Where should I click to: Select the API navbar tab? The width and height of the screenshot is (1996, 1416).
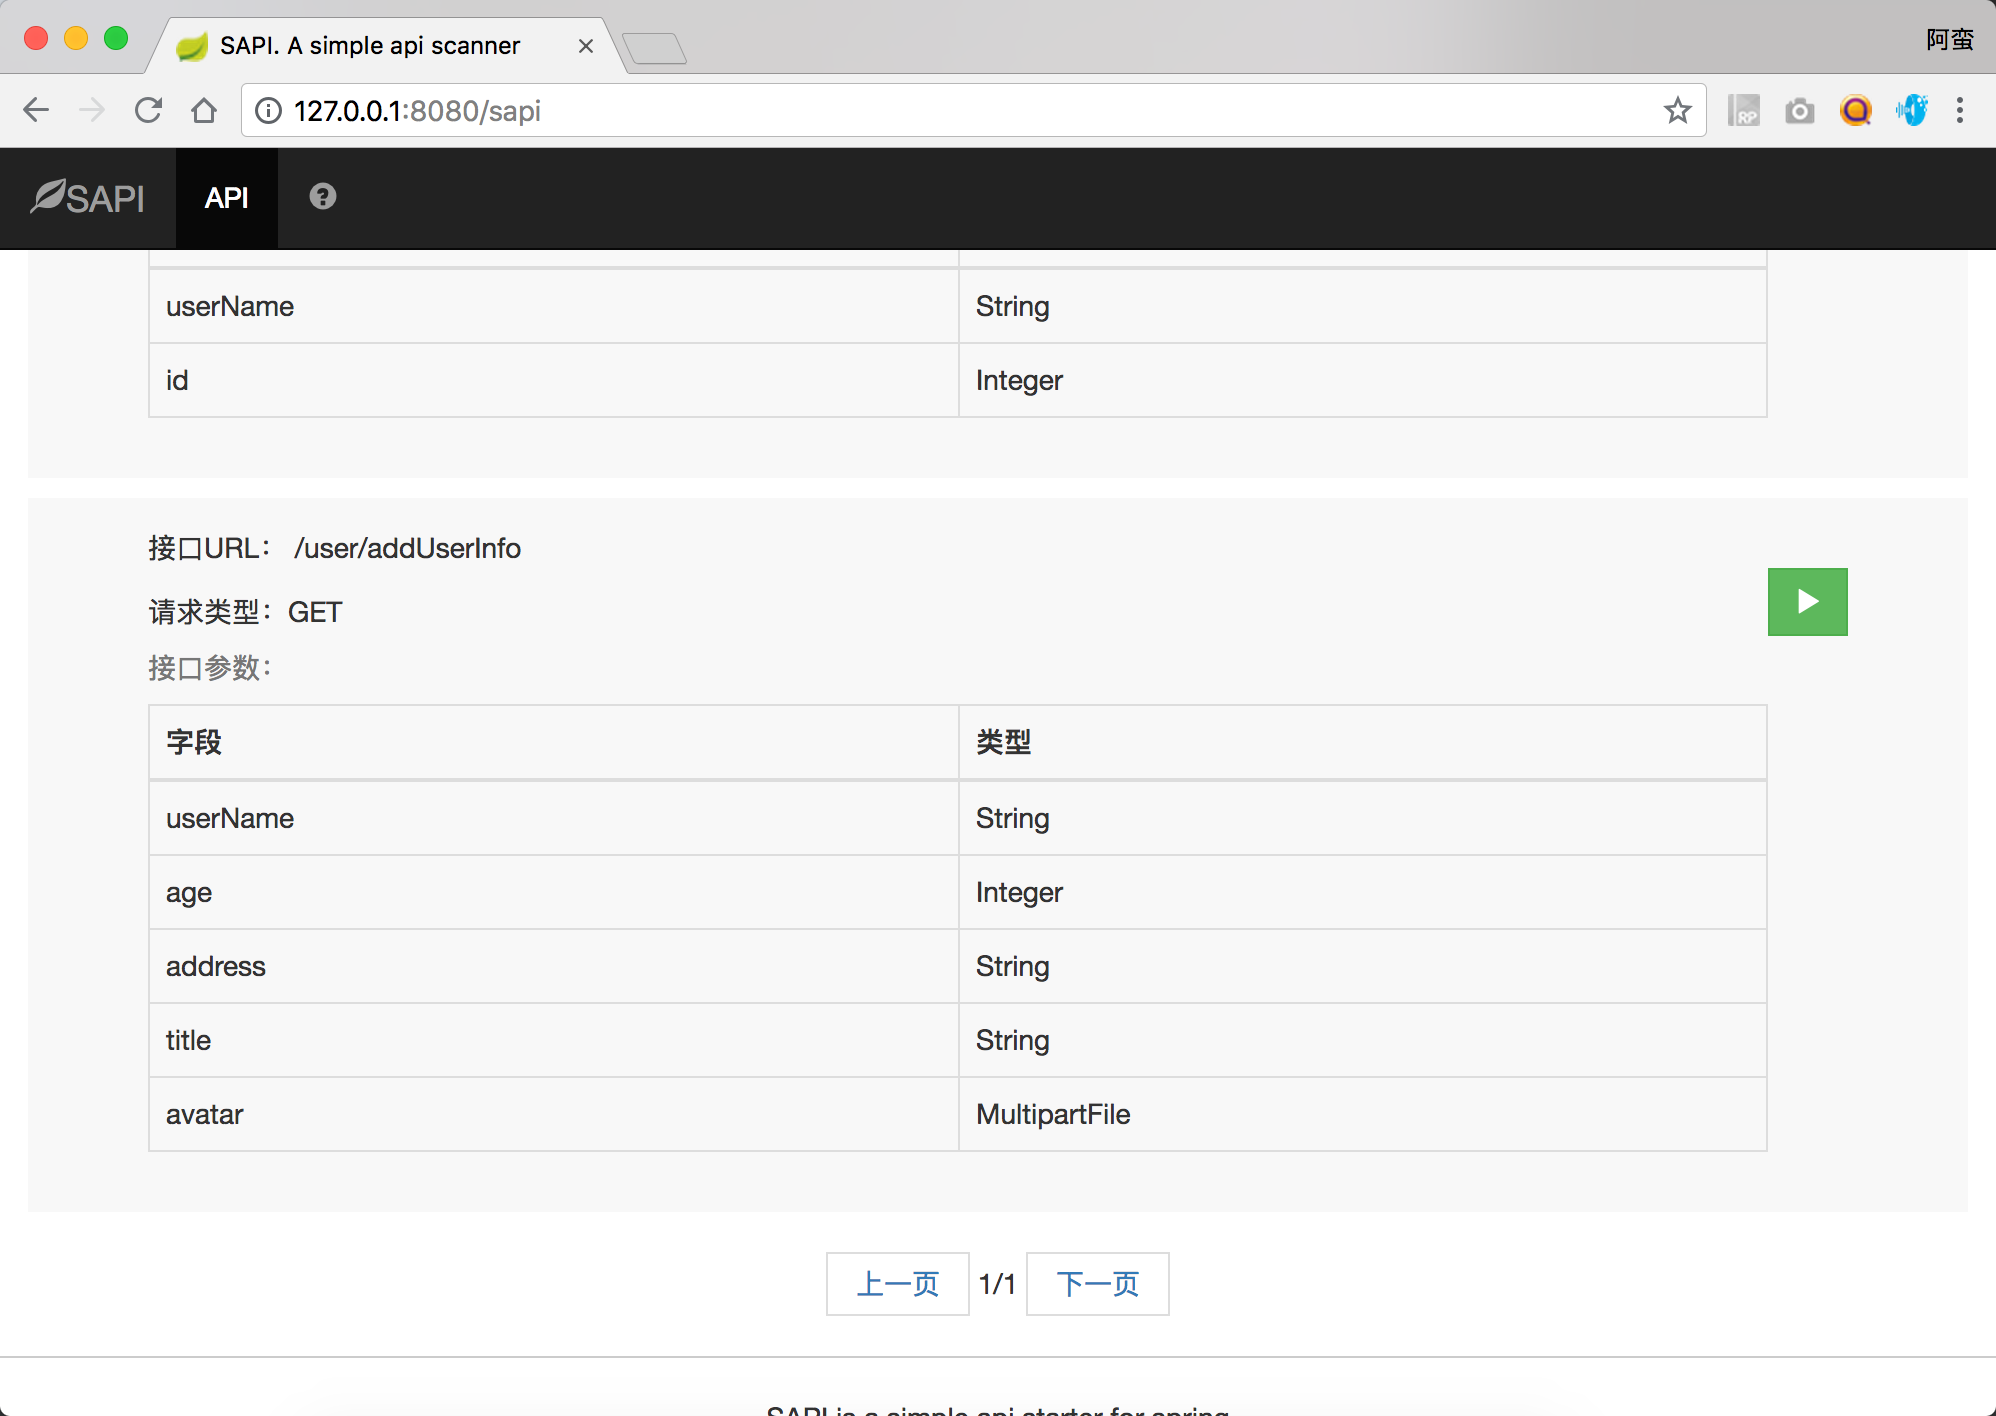pyautogui.click(x=226, y=198)
